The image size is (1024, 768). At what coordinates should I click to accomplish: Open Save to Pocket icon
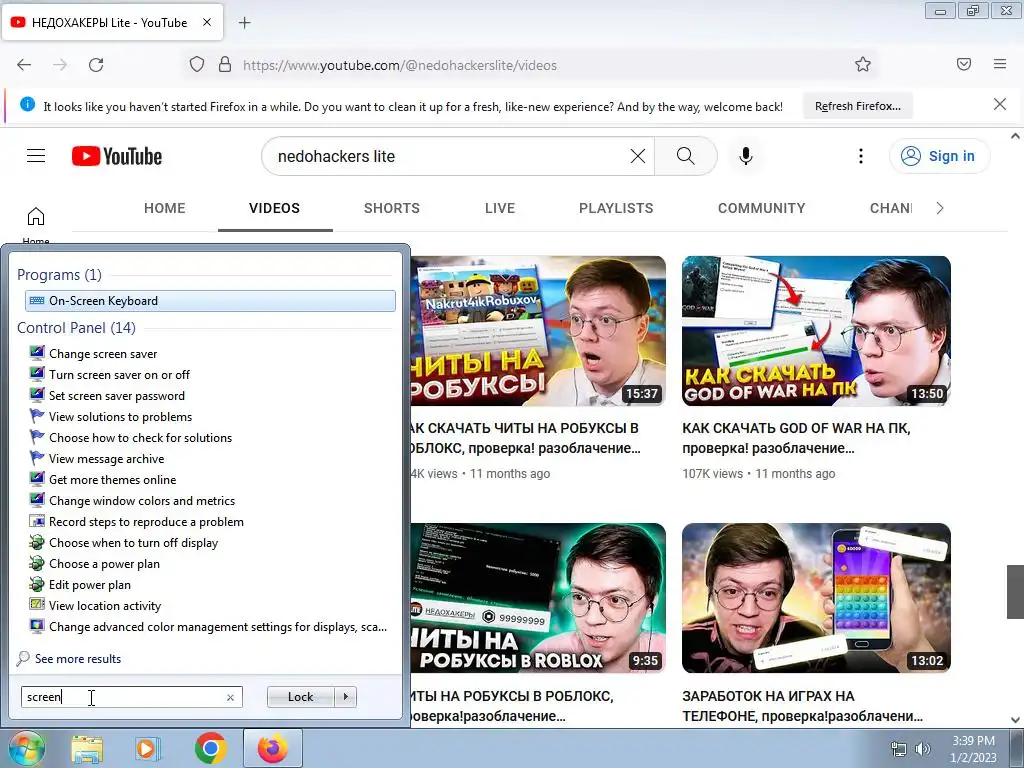[963, 64]
